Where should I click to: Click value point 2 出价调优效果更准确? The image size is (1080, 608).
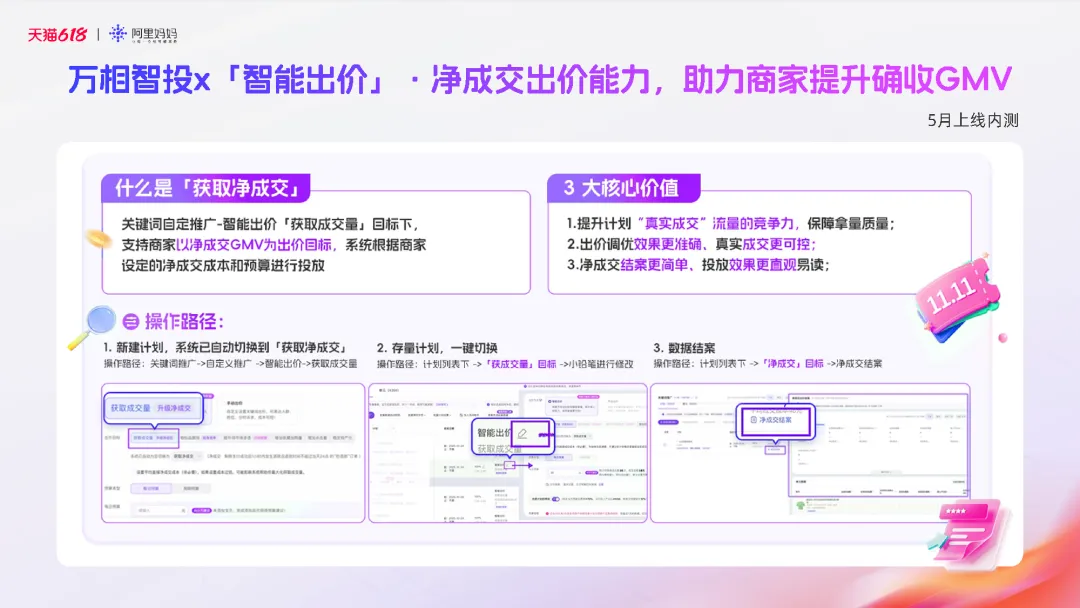point(691,244)
